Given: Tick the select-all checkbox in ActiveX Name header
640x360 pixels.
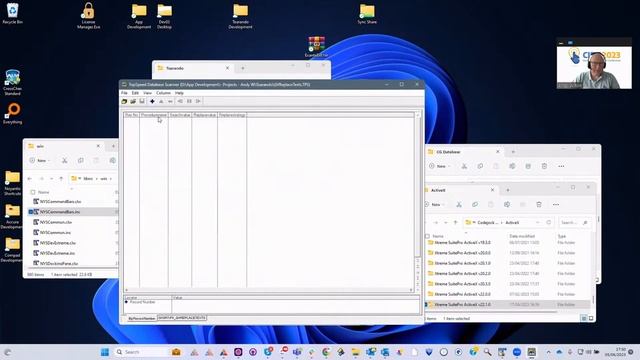Looking at the screenshot, I should pyautogui.click(x=427, y=236).
